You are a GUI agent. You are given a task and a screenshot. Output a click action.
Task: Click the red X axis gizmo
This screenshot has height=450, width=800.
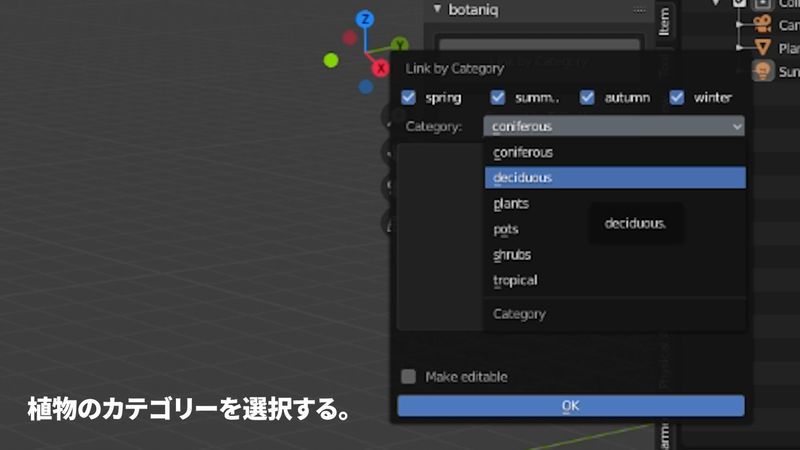tap(381, 68)
